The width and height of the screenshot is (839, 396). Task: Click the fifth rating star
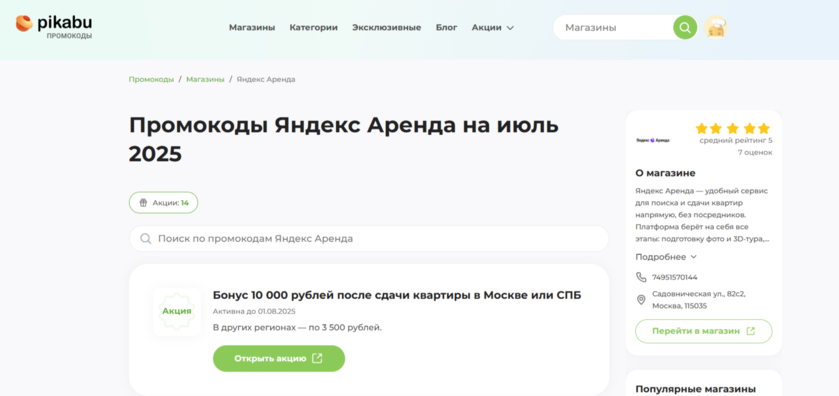pos(764,128)
